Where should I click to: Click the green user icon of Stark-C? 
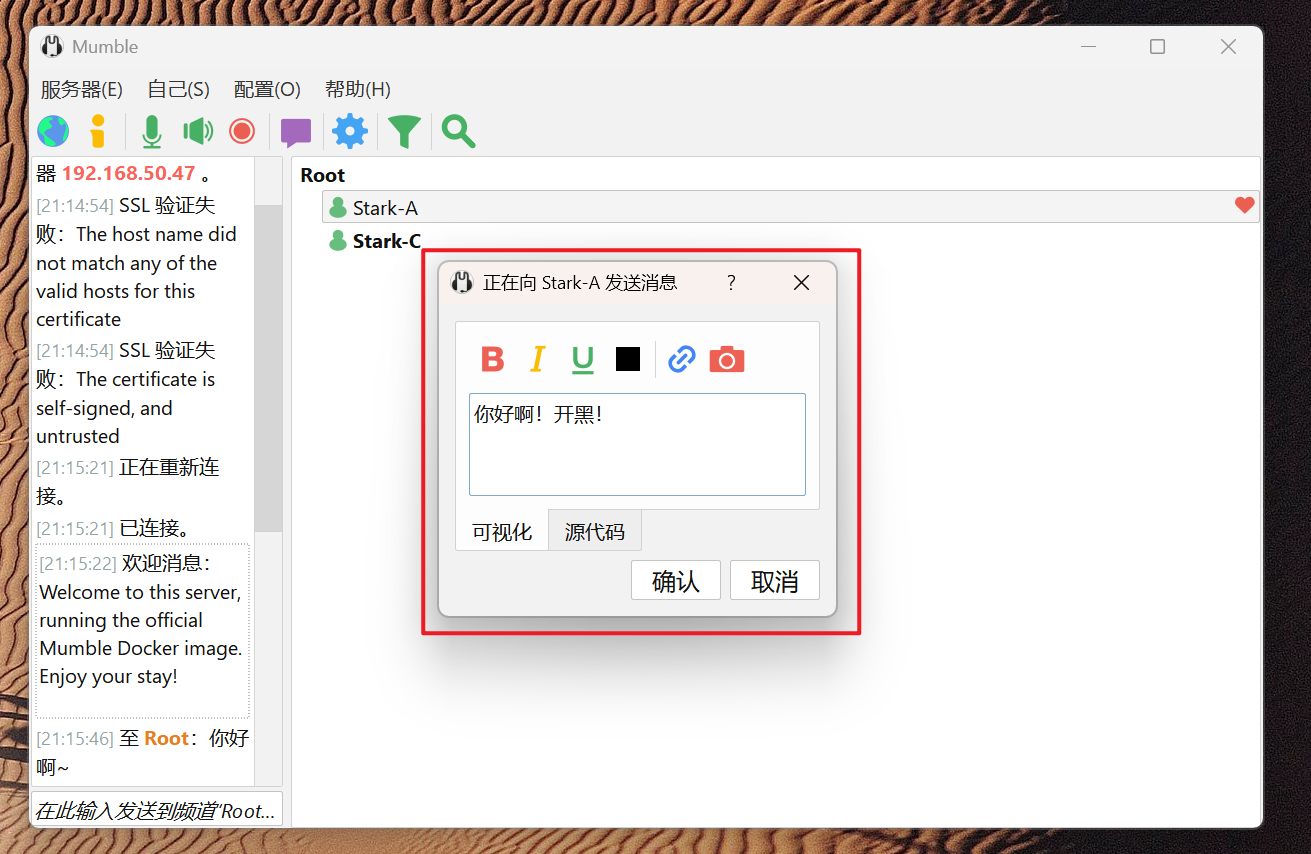338,241
